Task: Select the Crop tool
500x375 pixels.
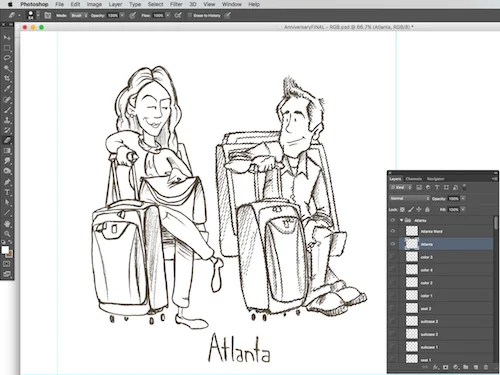Action: [7, 79]
